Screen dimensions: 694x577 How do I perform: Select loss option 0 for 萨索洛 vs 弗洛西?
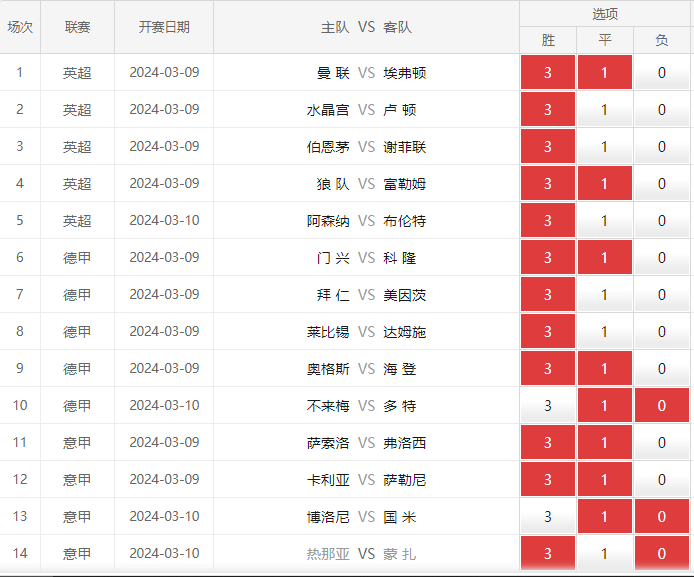(x=662, y=442)
